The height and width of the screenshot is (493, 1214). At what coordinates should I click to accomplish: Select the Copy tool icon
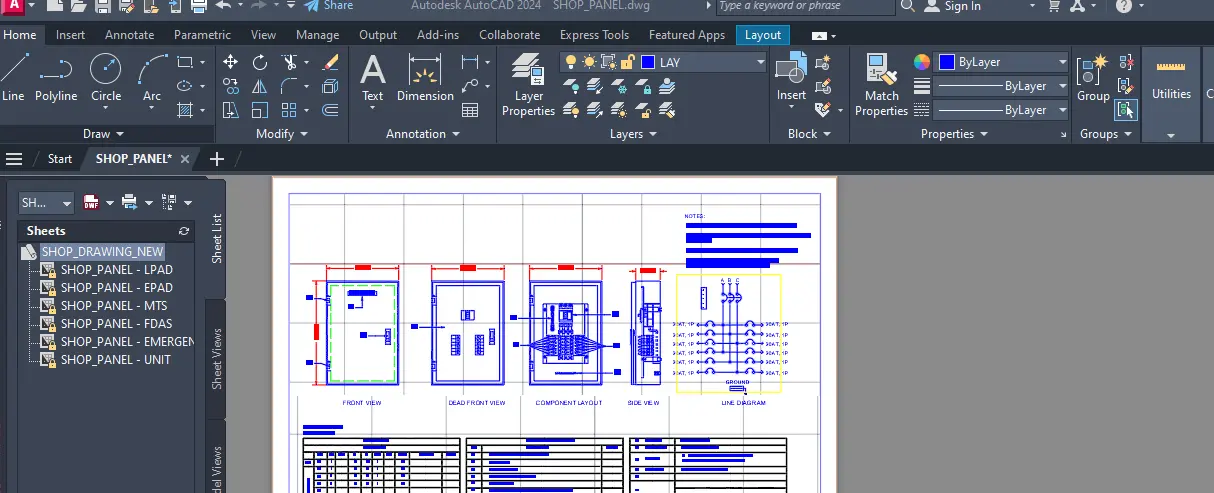pyautogui.click(x=231, y=86)
